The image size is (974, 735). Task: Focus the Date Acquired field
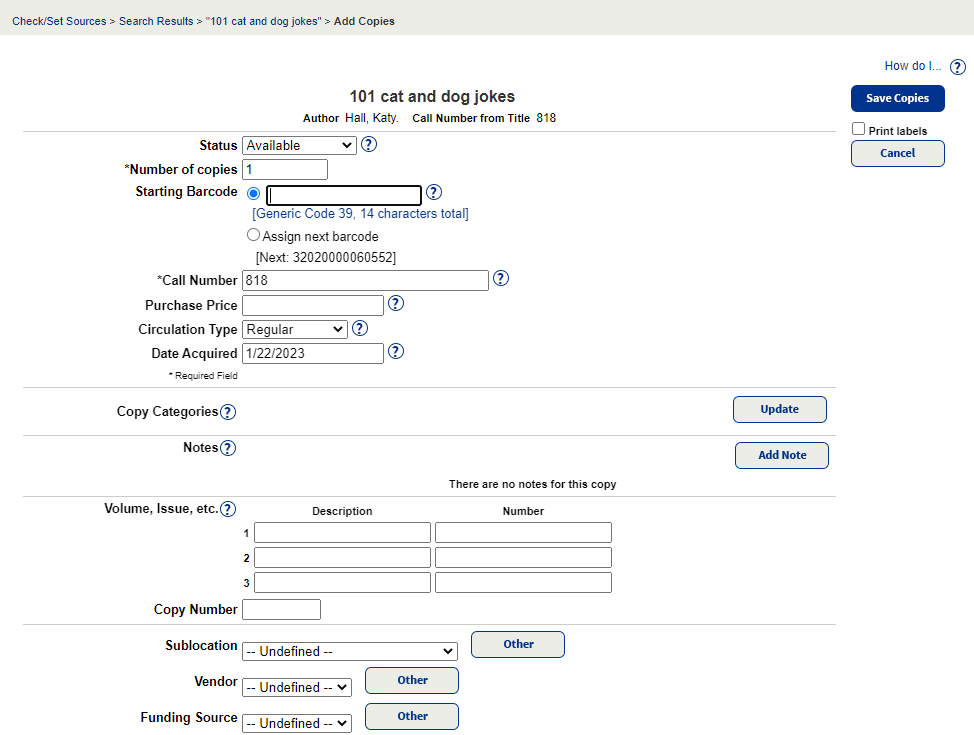click(x=313, y=354)
